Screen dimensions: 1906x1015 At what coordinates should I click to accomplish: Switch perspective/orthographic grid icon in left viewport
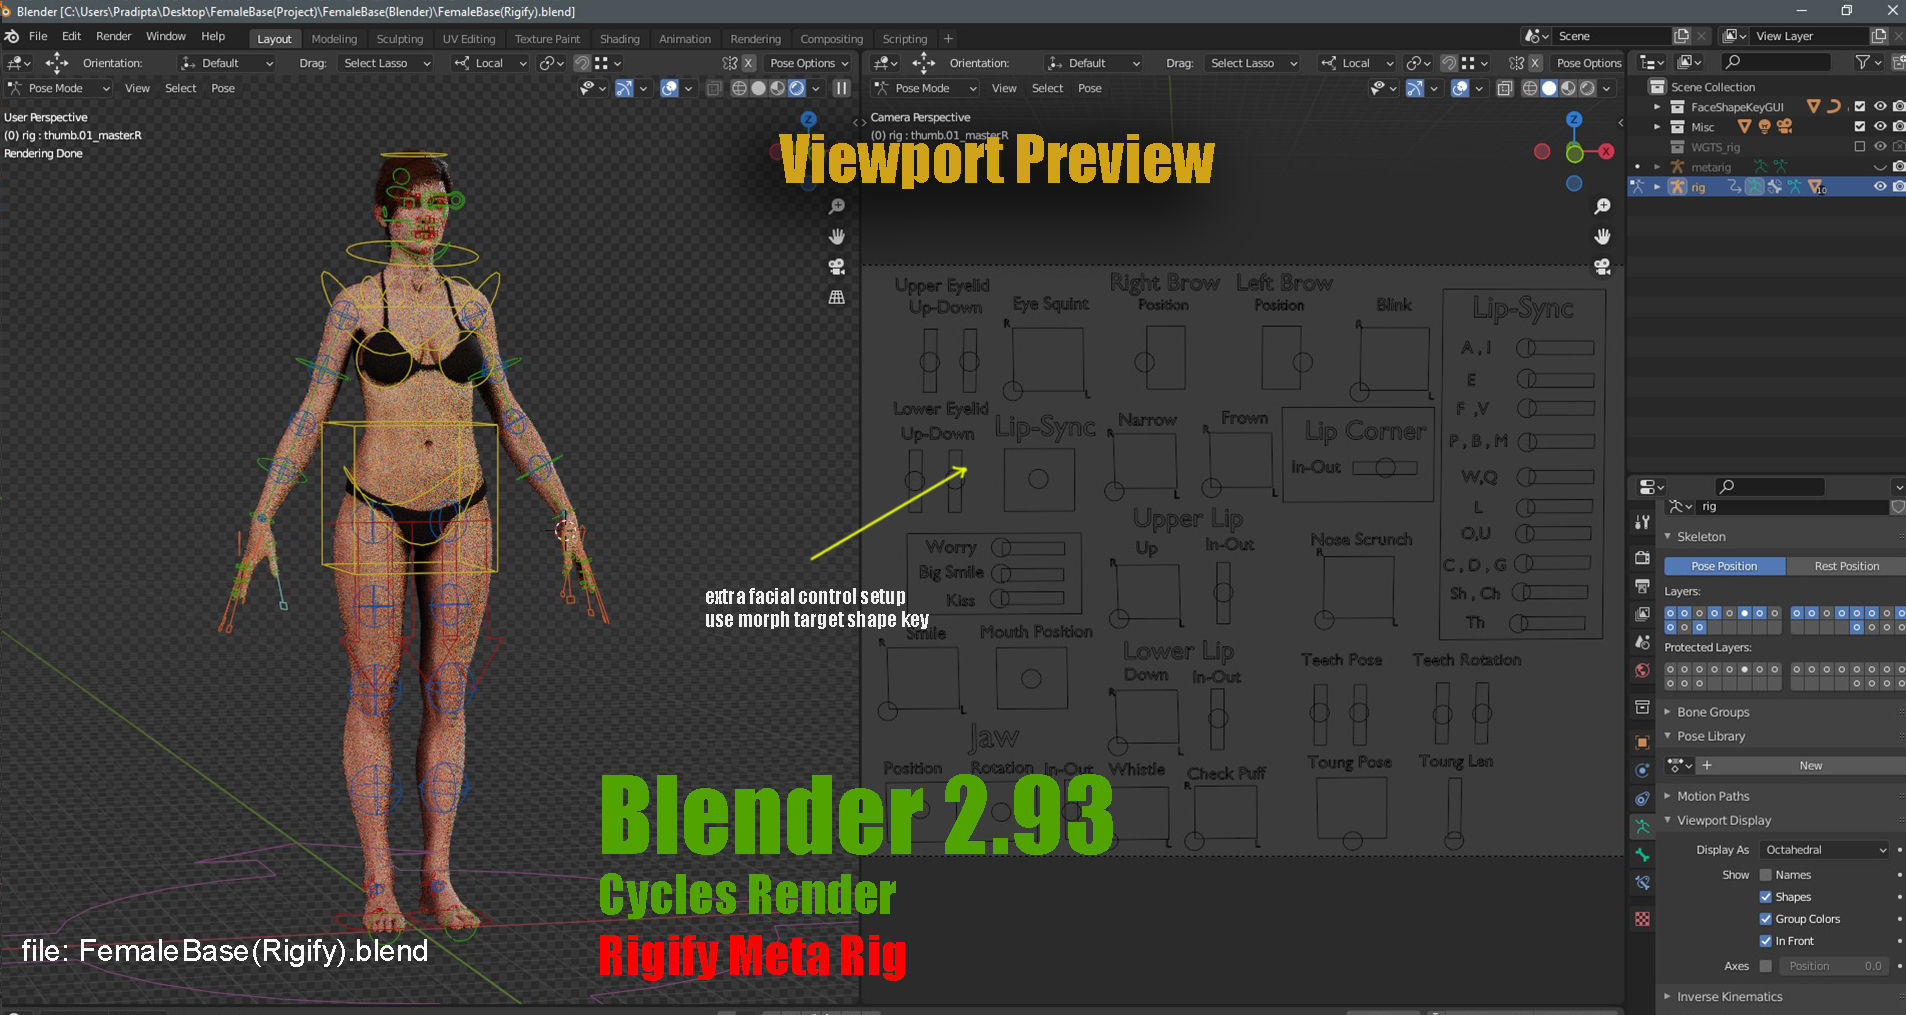click(x=837, y=297)
